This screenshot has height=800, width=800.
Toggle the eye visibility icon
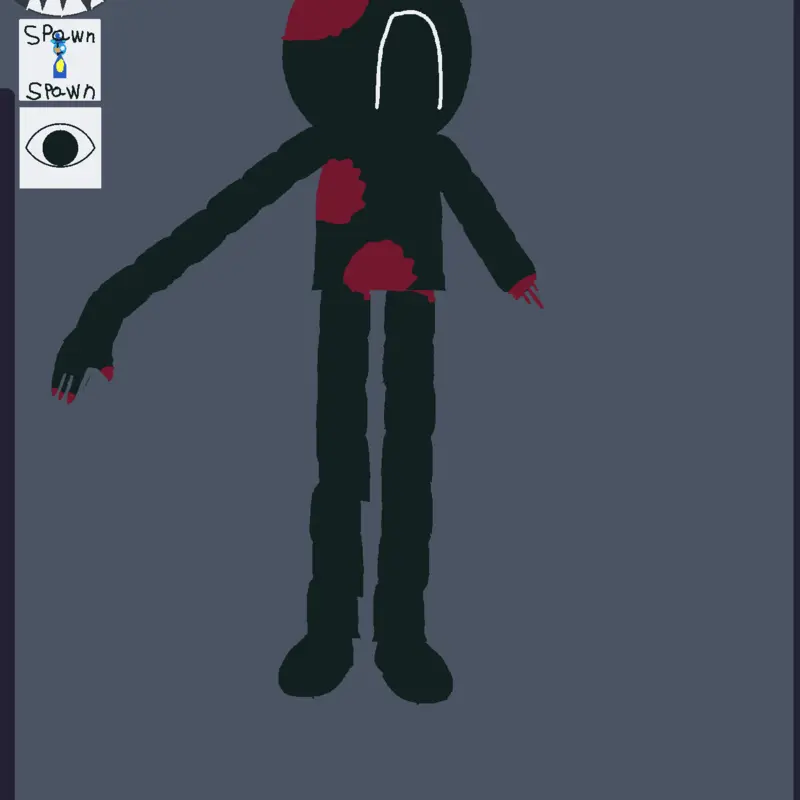pos(60,147)
